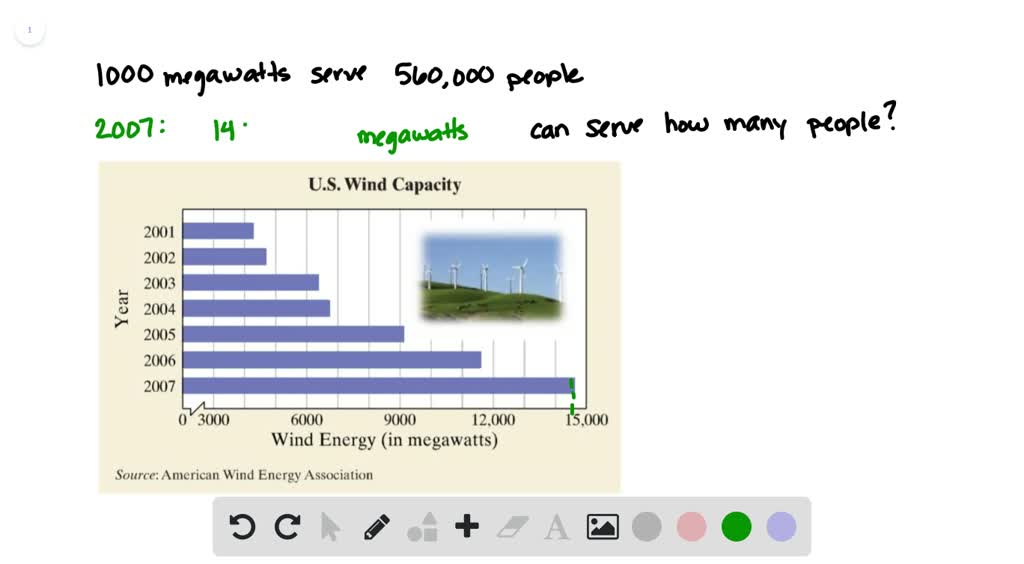Select the pointer selection tool
Image resolution: width=1024 pixels, height=564 pixels.
coord(330,527)
